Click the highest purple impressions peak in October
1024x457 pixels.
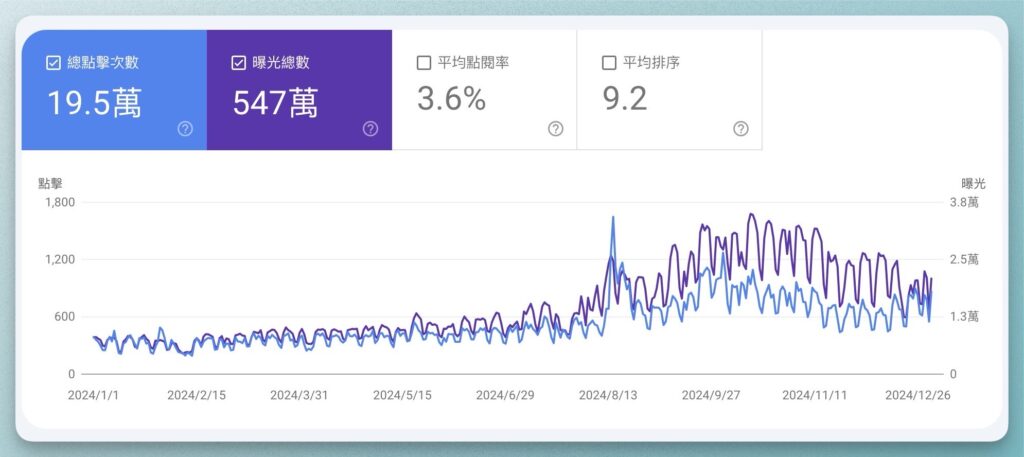[x=751, y=214]
